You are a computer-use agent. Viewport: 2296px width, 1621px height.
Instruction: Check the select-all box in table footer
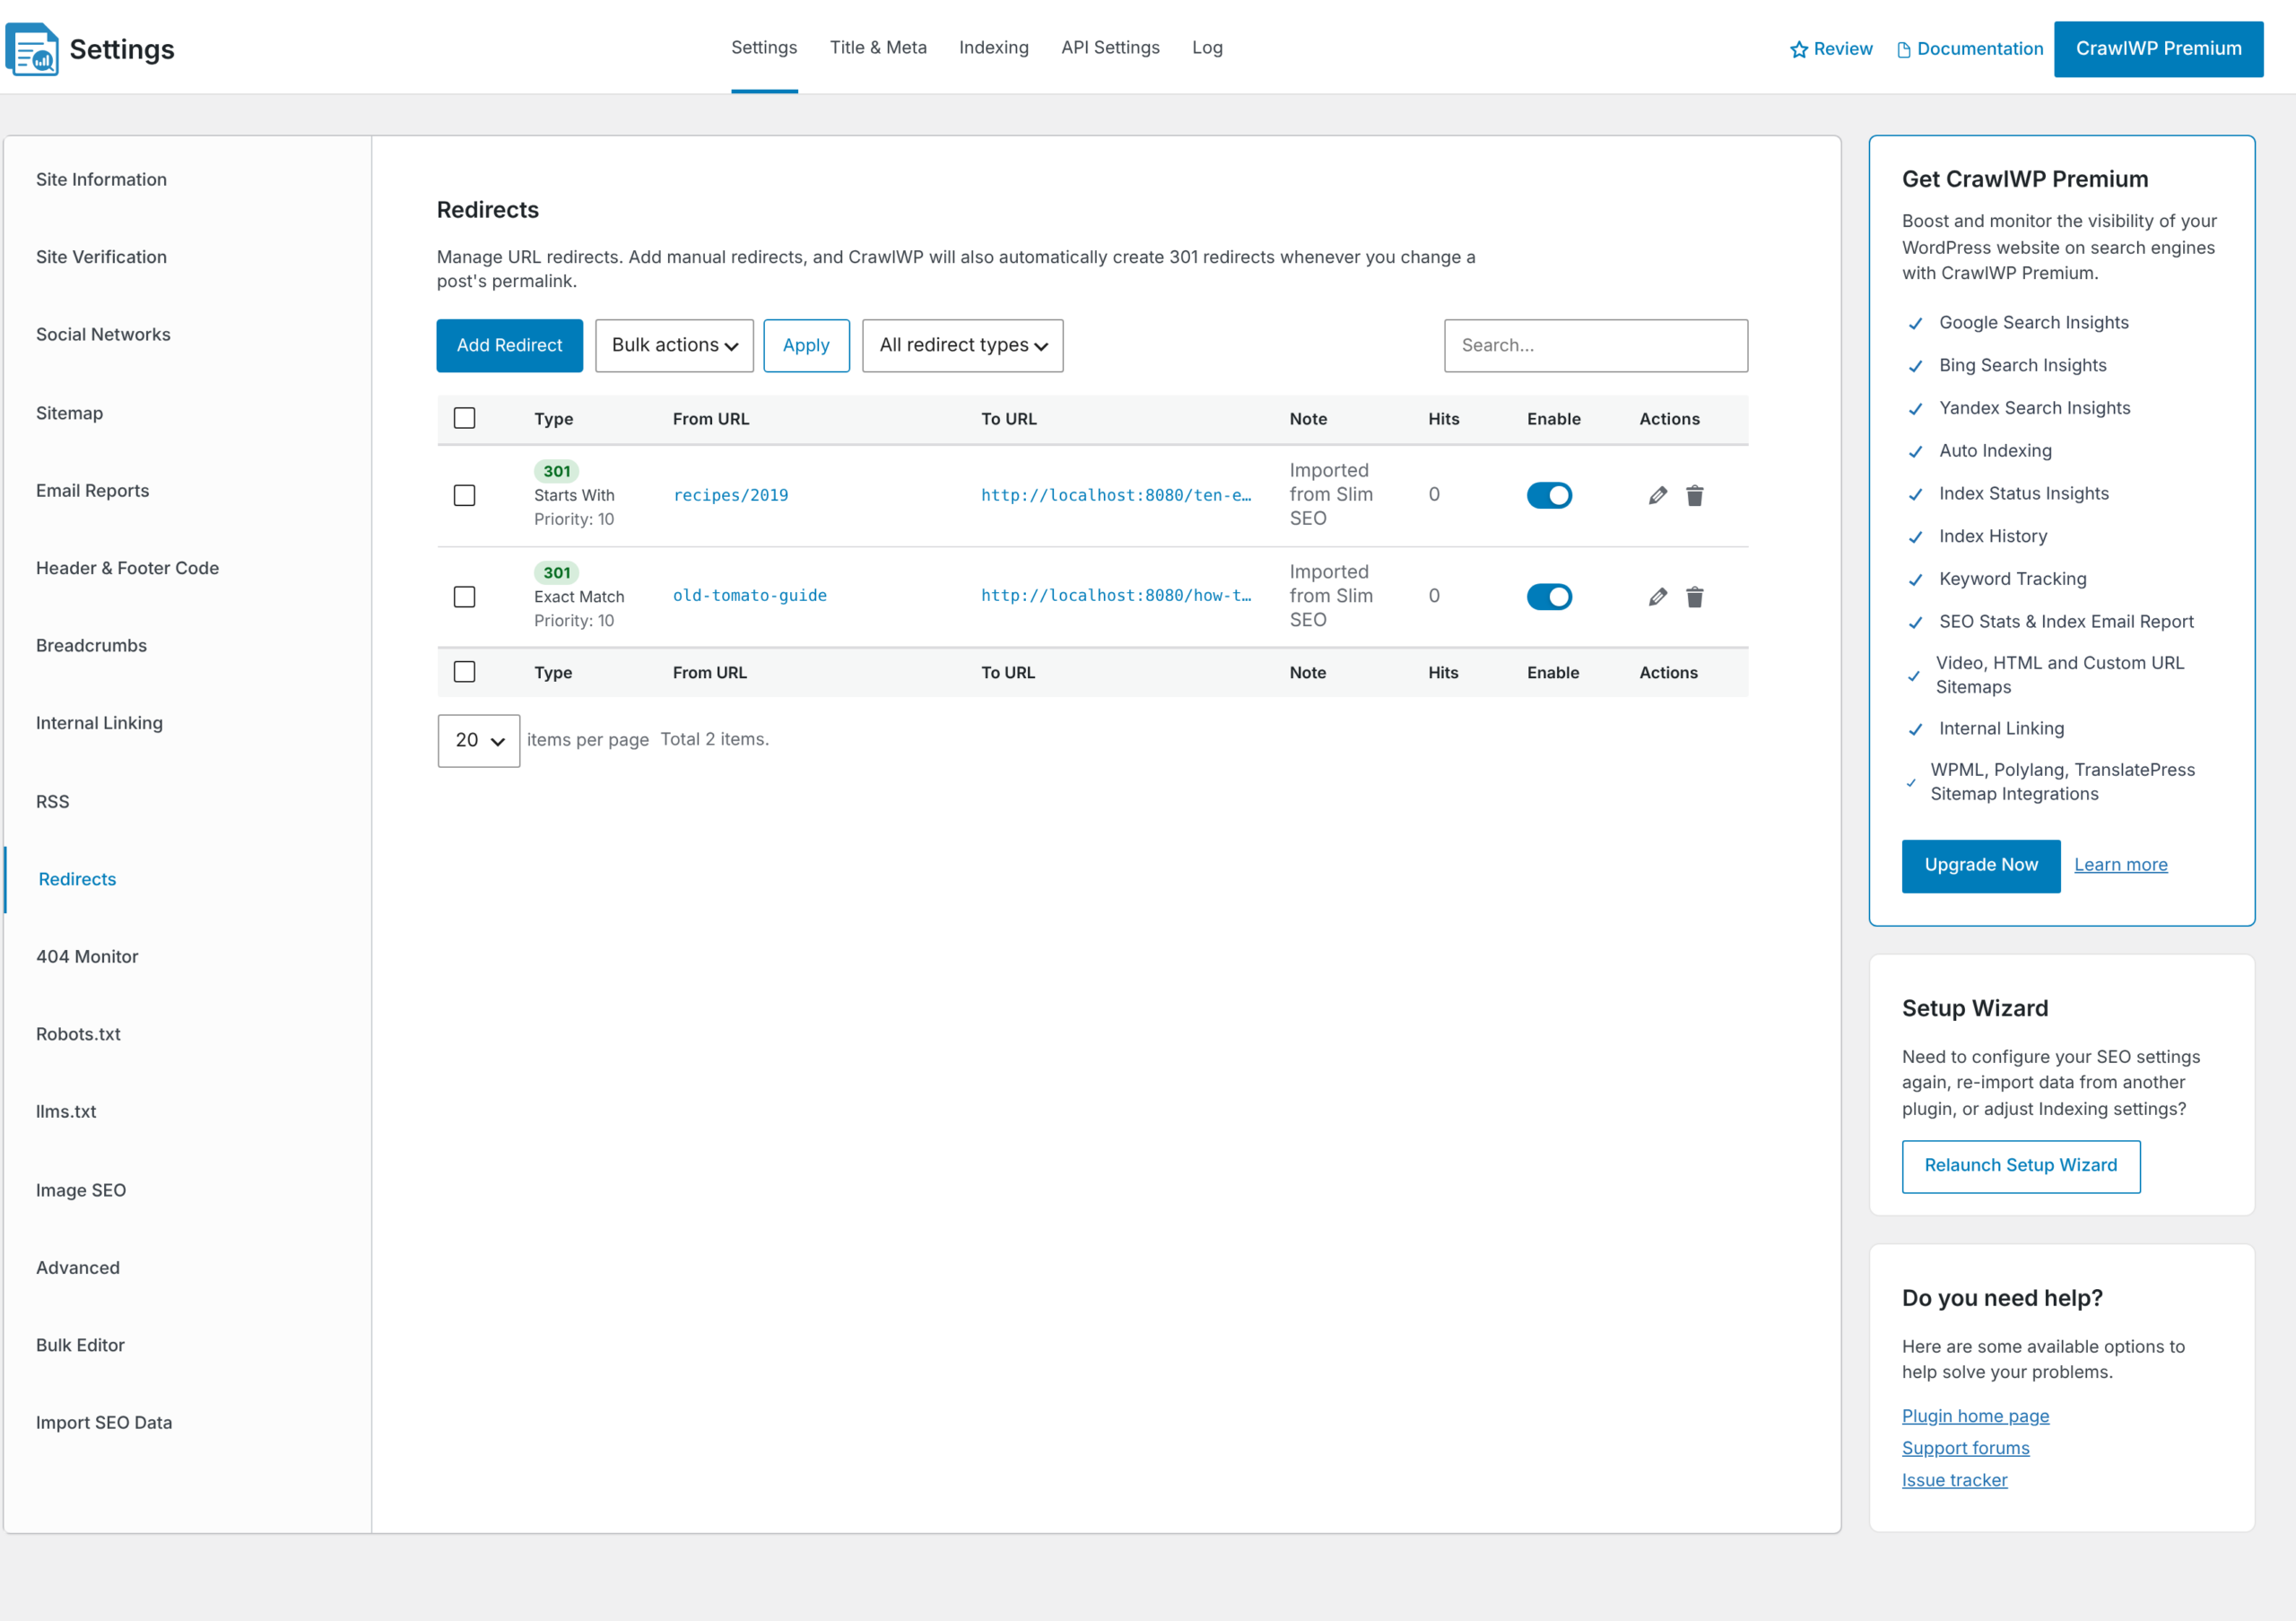(464, 672)
